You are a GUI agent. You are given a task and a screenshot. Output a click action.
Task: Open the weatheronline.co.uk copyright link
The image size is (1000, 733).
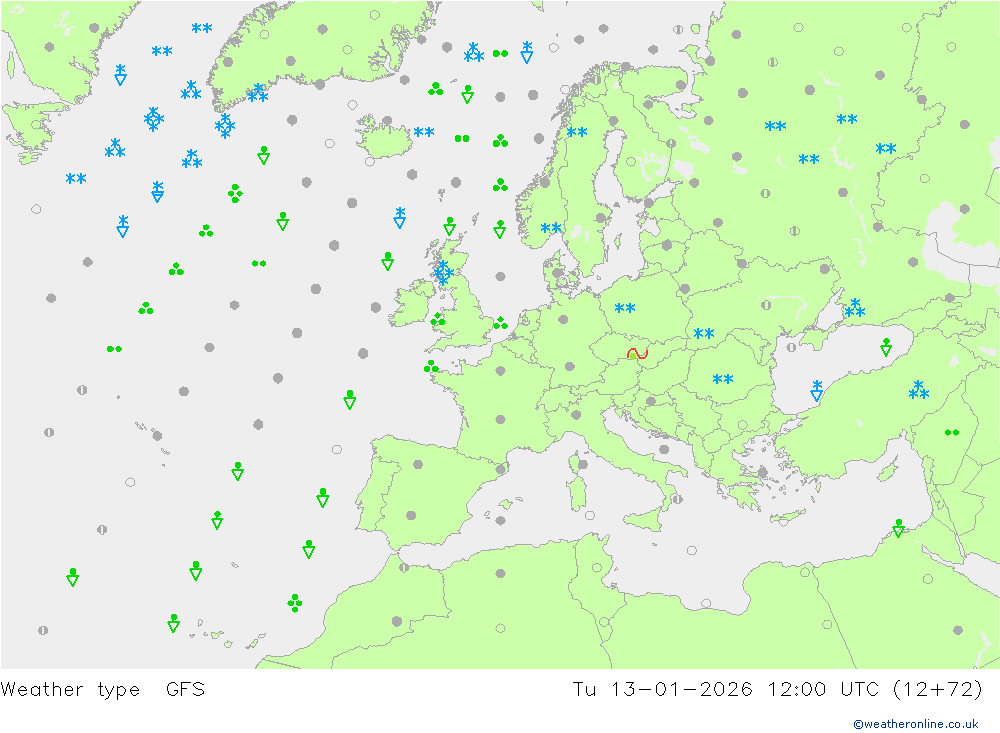[x=915, y=724]
